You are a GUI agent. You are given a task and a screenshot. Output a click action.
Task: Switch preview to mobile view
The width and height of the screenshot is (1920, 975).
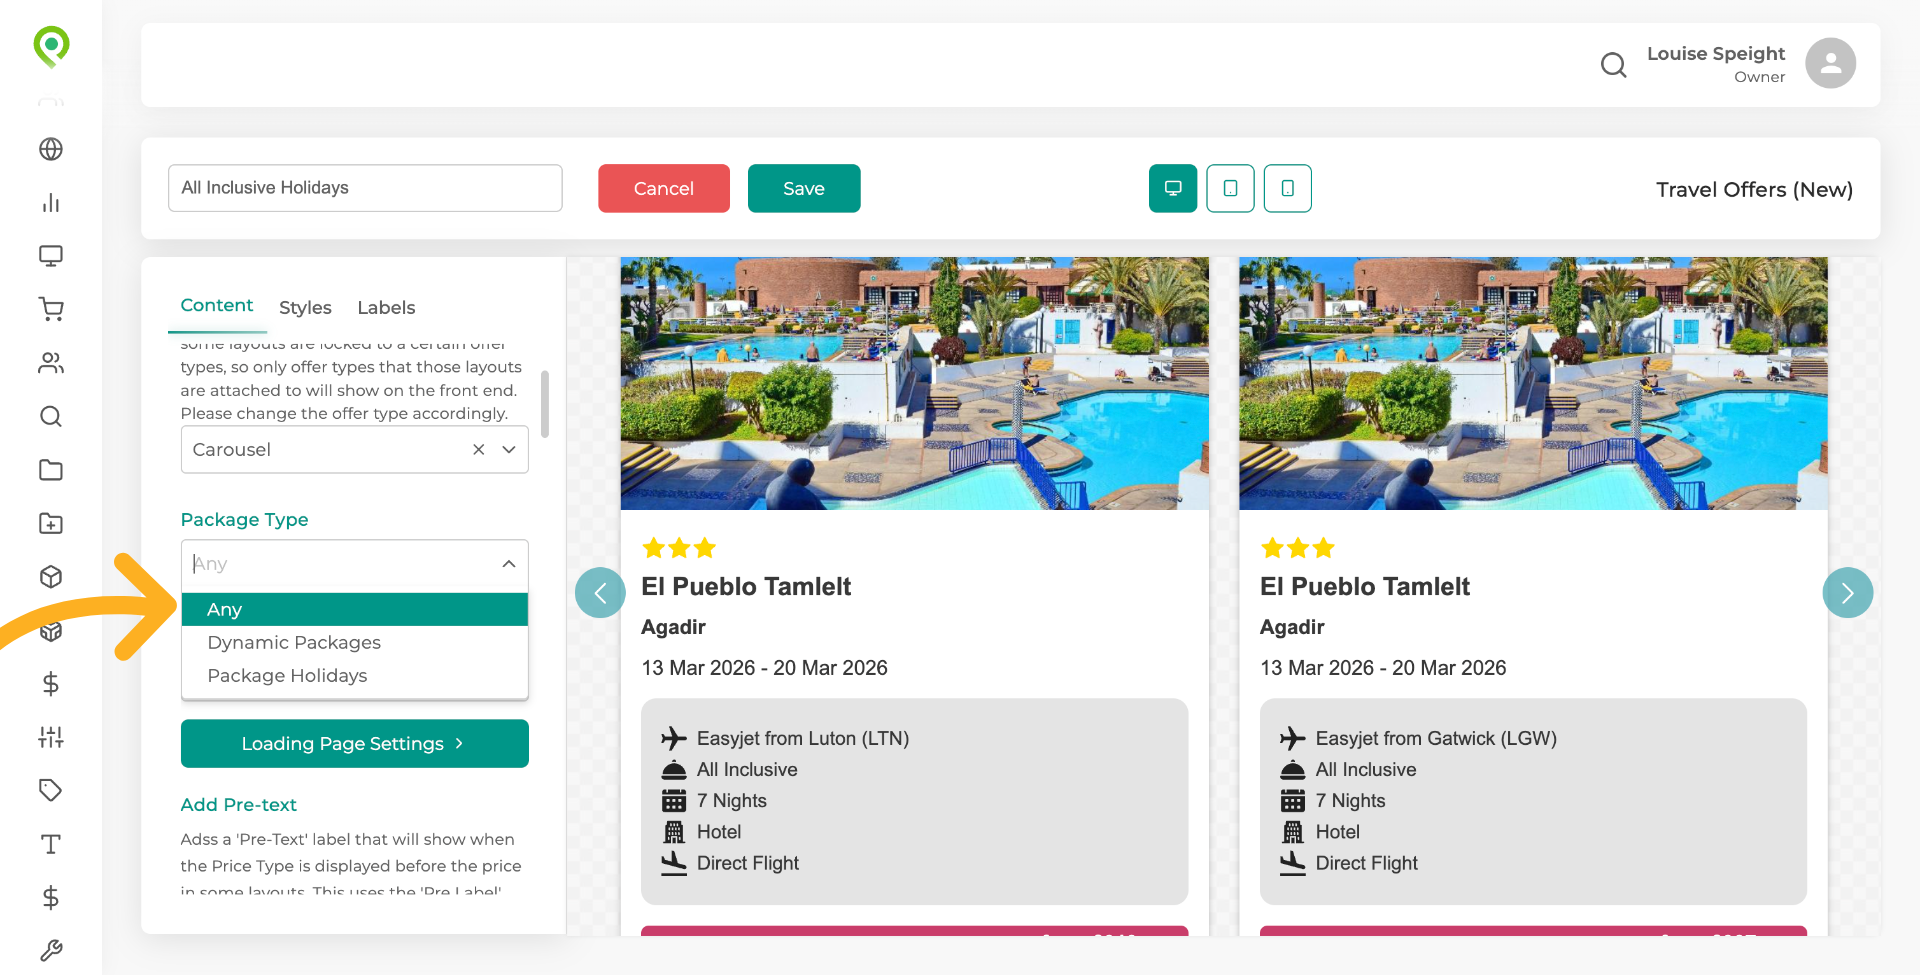point(1287,188)
